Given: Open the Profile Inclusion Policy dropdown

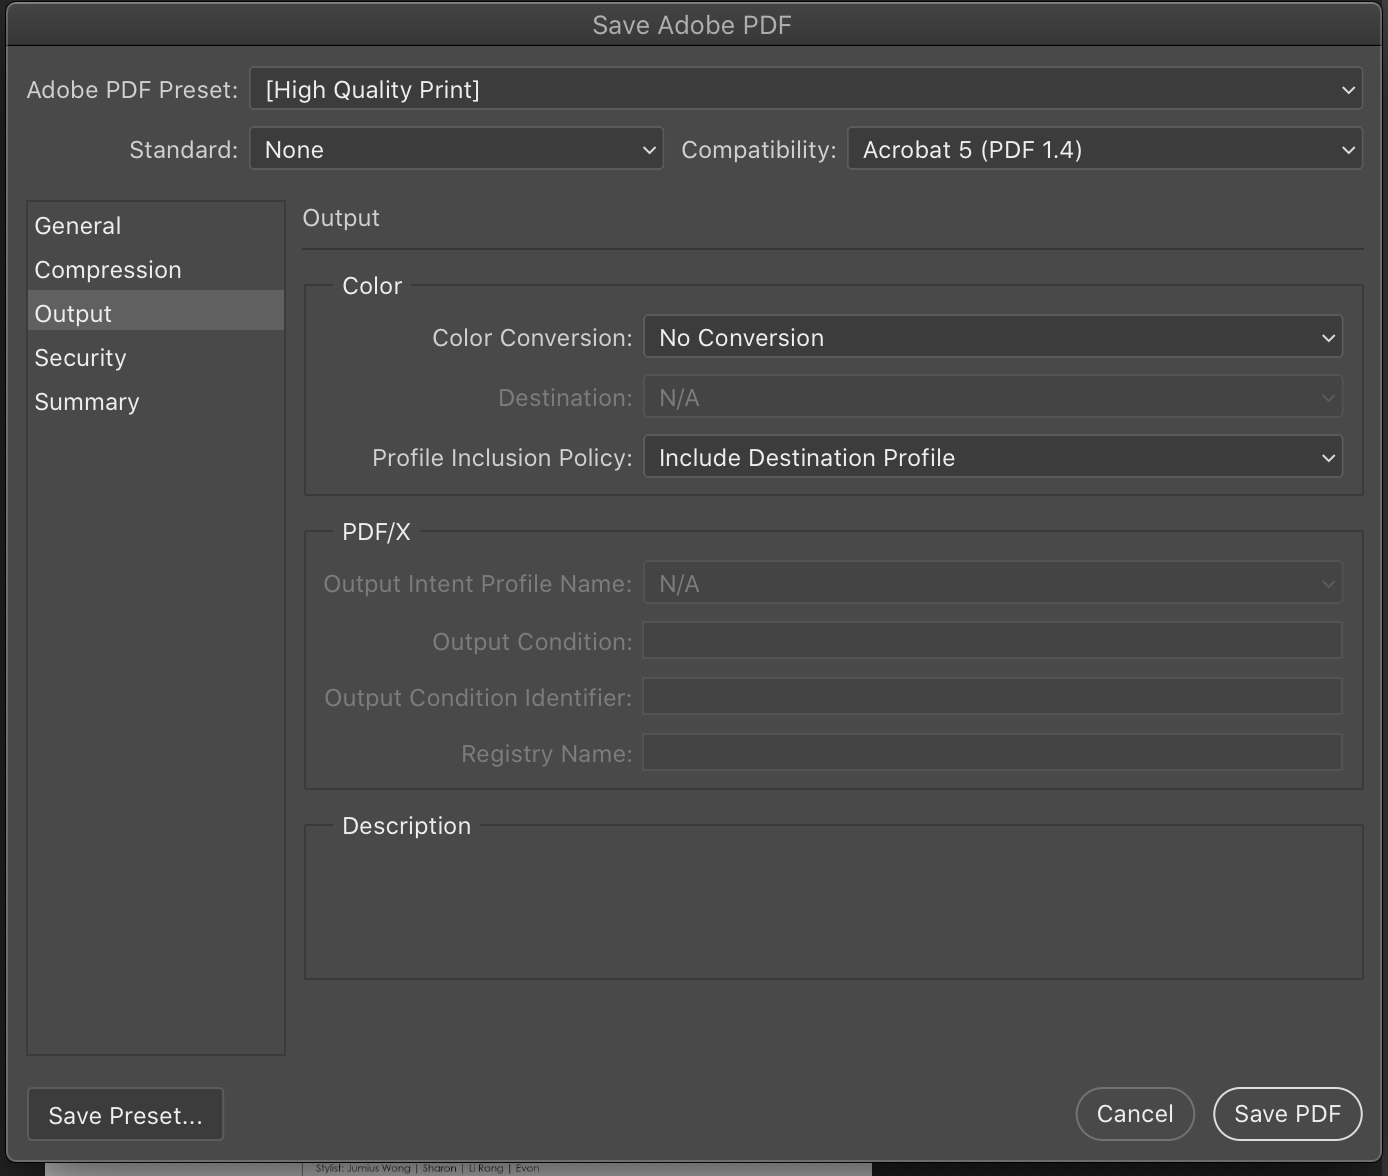Looking at the screenshot, I should point(992,457).
